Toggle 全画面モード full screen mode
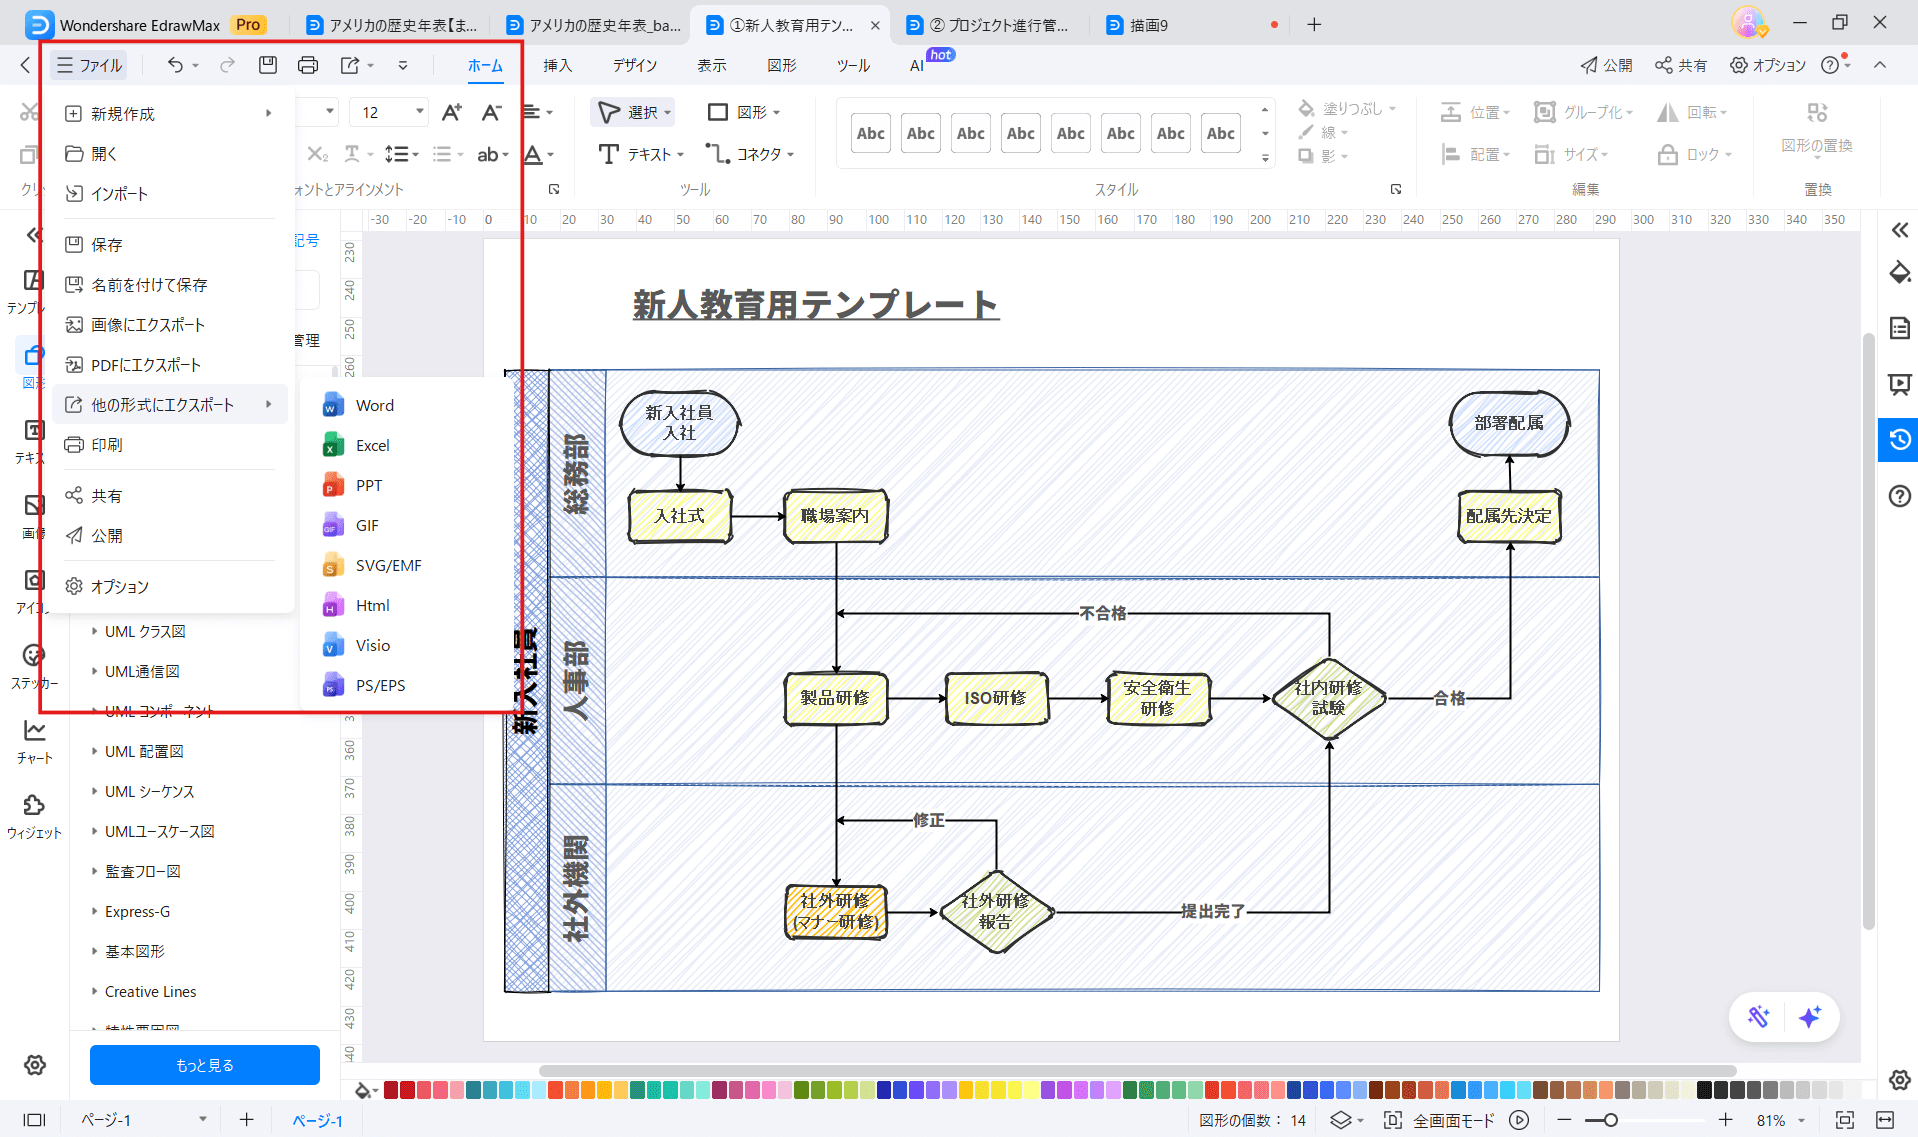The height and width of the screenshot is (1137, 1918). (x=1439, y=1120)
